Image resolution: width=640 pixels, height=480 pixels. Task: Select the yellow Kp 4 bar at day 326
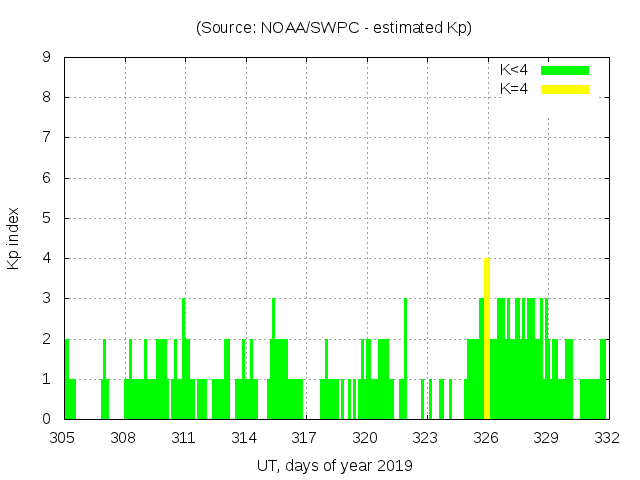[x=486, y=340]
